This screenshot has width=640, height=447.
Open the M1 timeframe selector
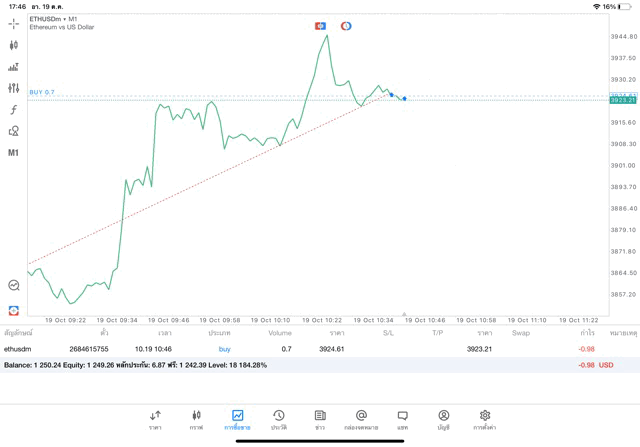(13, 153)
